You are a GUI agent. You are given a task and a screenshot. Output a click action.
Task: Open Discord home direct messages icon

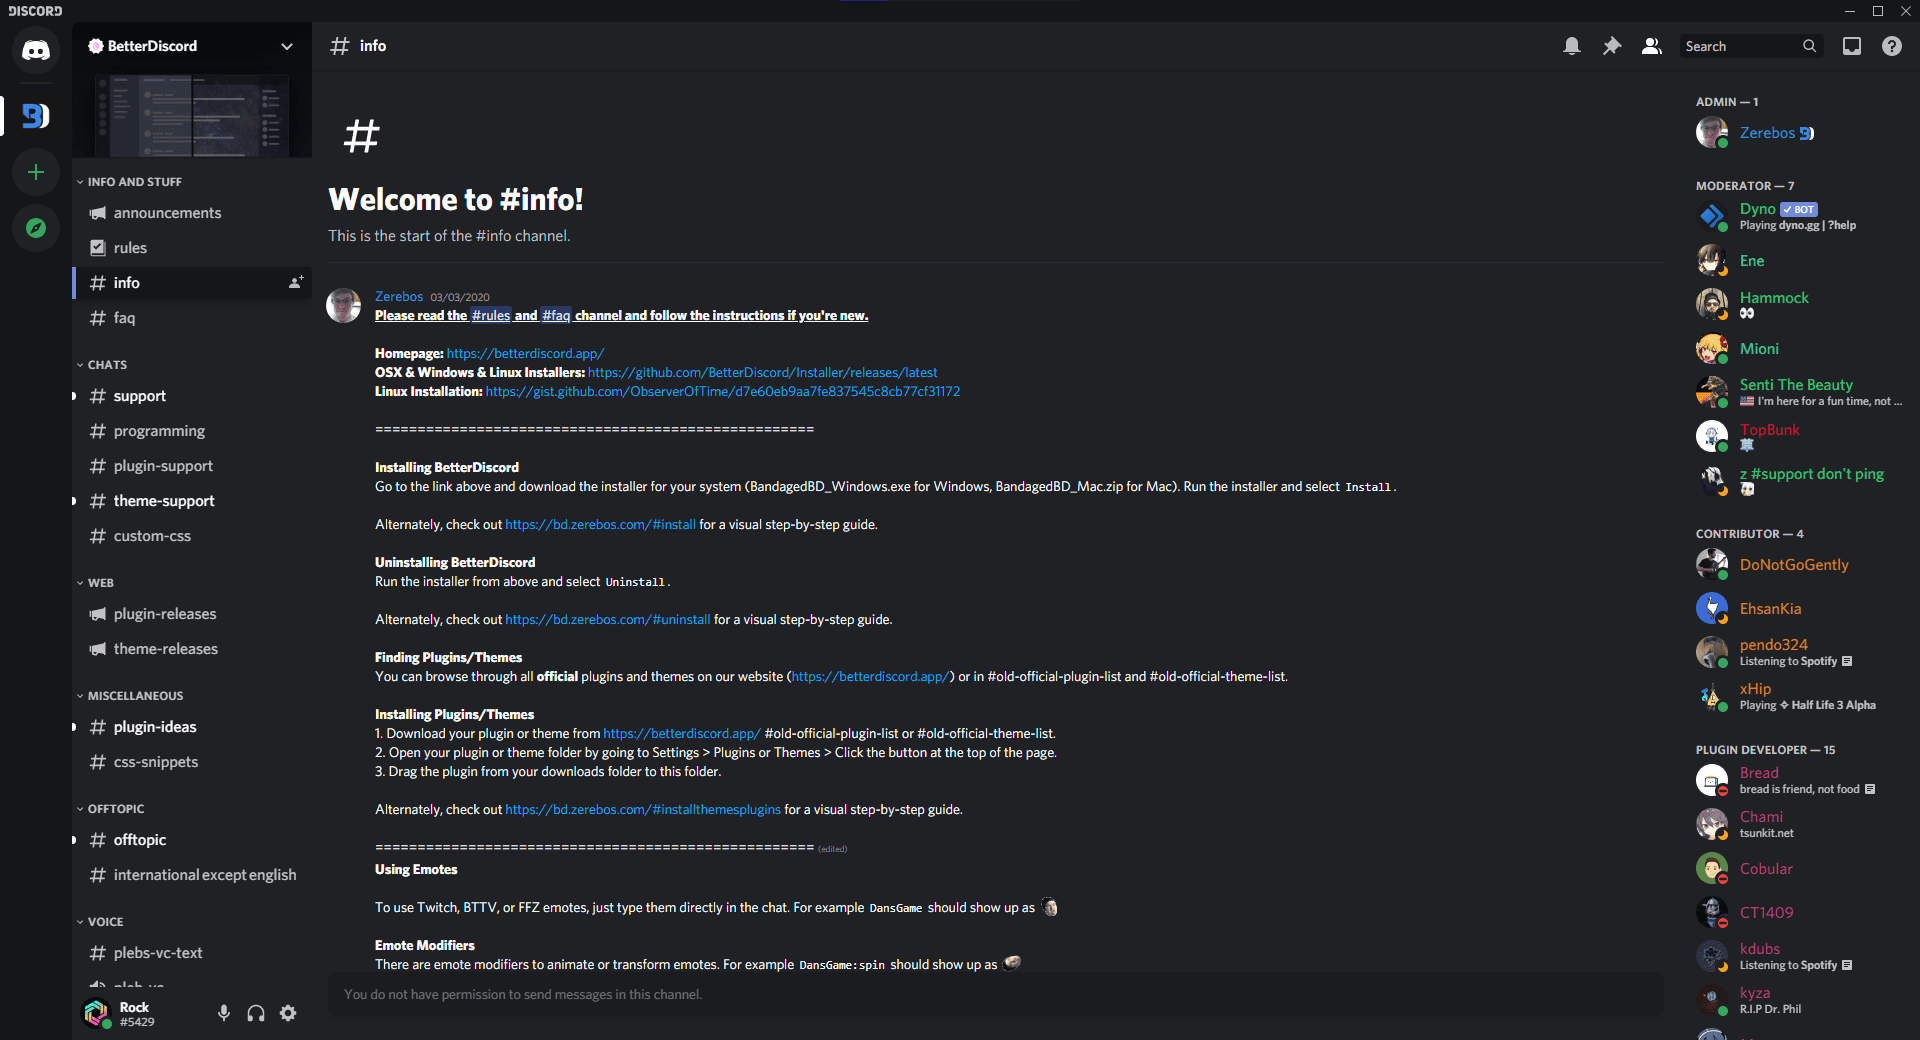(x=36, y=50)
